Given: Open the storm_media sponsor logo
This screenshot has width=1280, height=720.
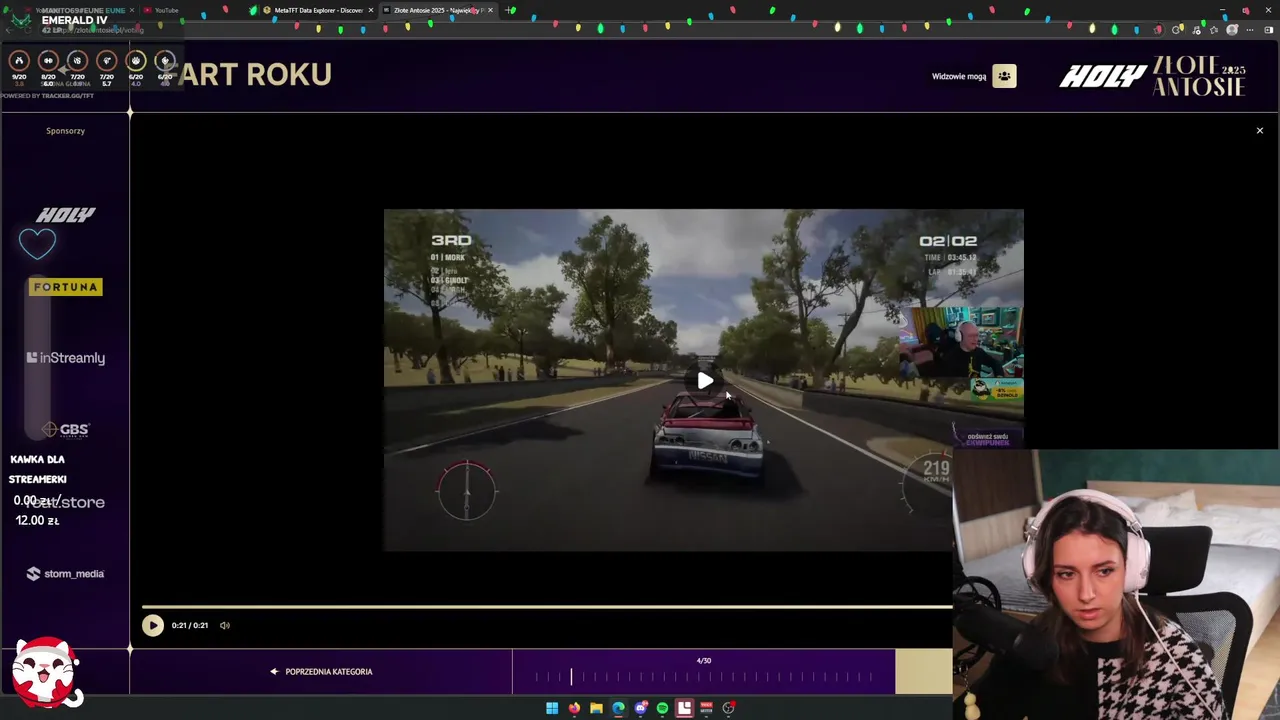Looking at the screenshot, I should (66, 574).
